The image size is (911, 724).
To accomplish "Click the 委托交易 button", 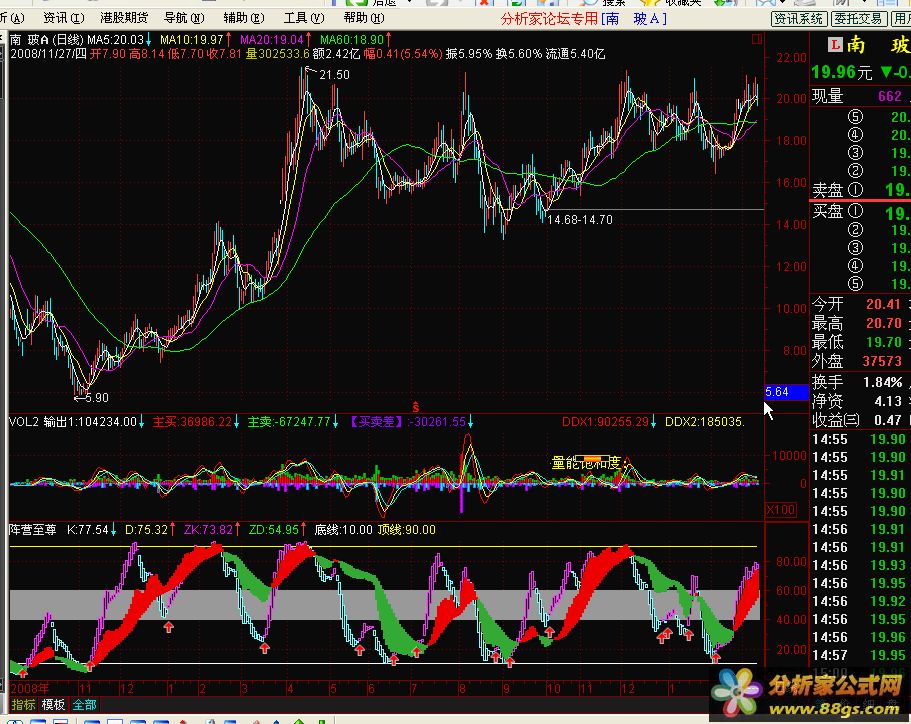I will point(858,19).
